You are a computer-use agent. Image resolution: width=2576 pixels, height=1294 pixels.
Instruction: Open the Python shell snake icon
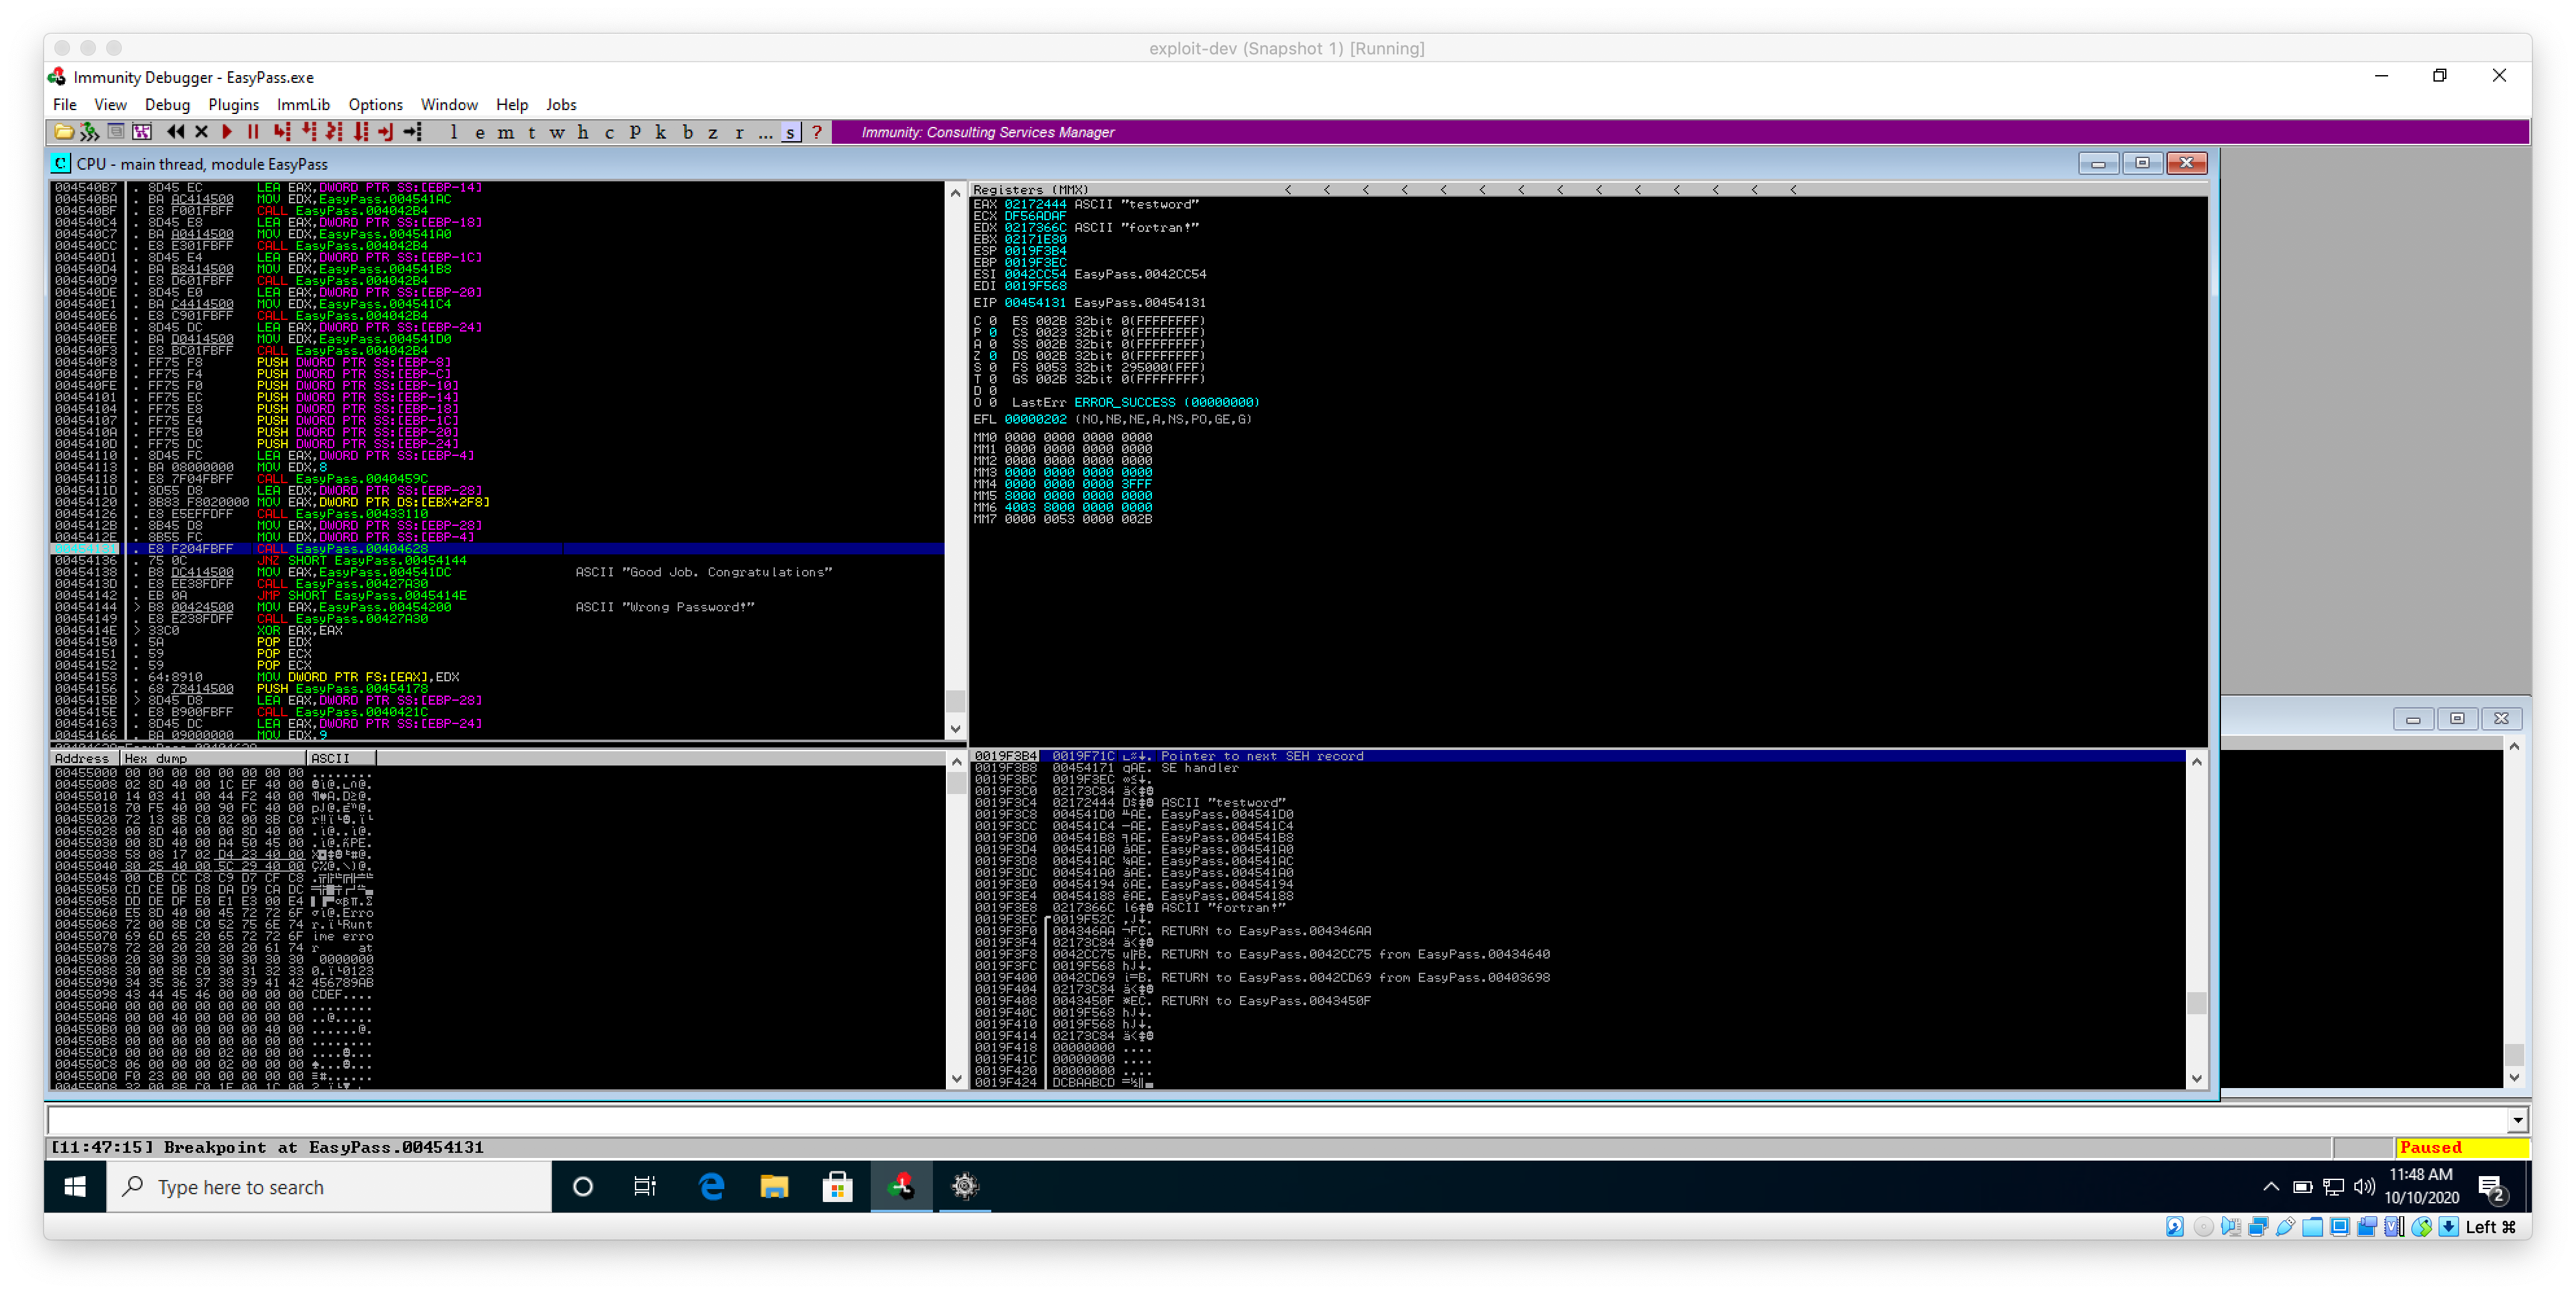tap(89, 132)
